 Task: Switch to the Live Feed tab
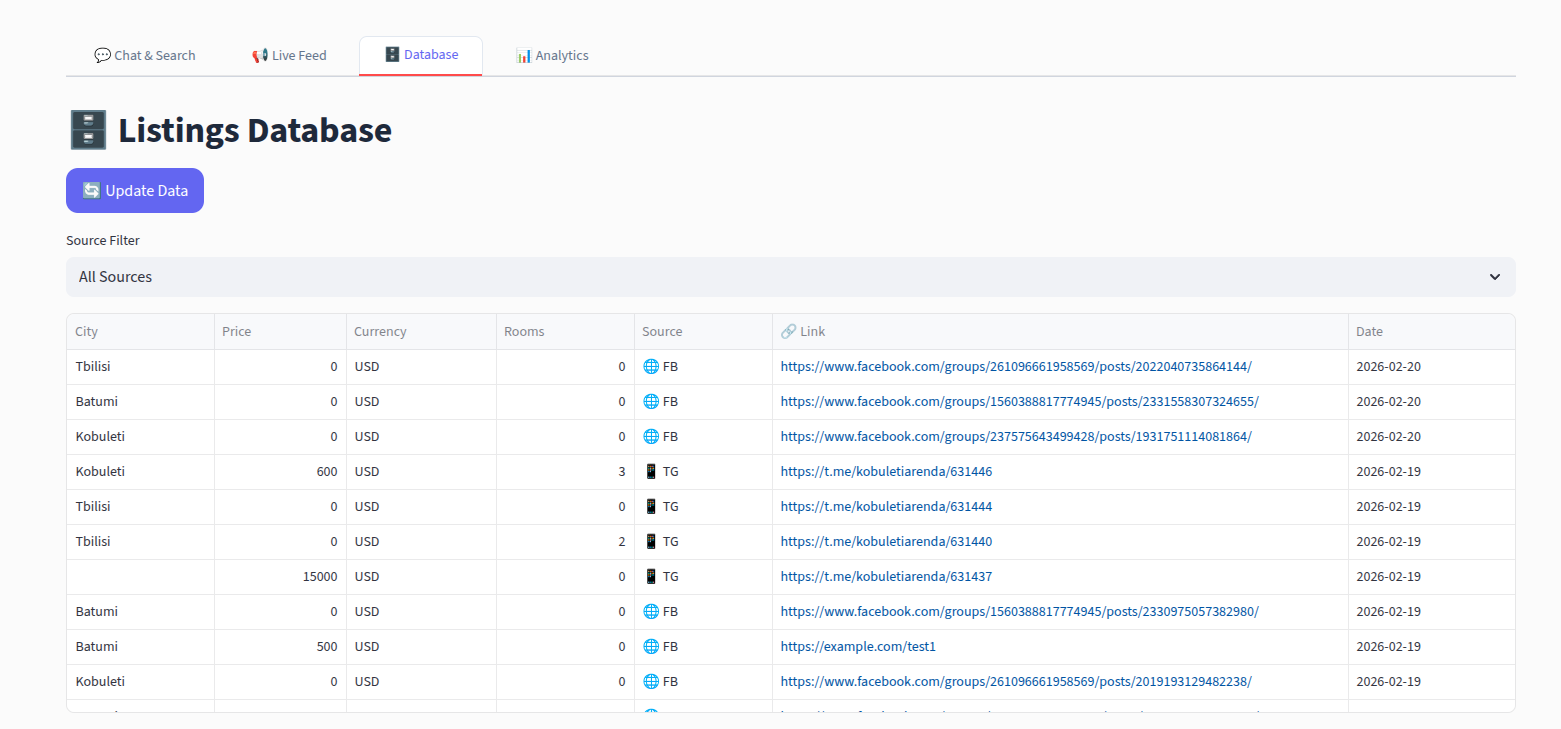289,56
